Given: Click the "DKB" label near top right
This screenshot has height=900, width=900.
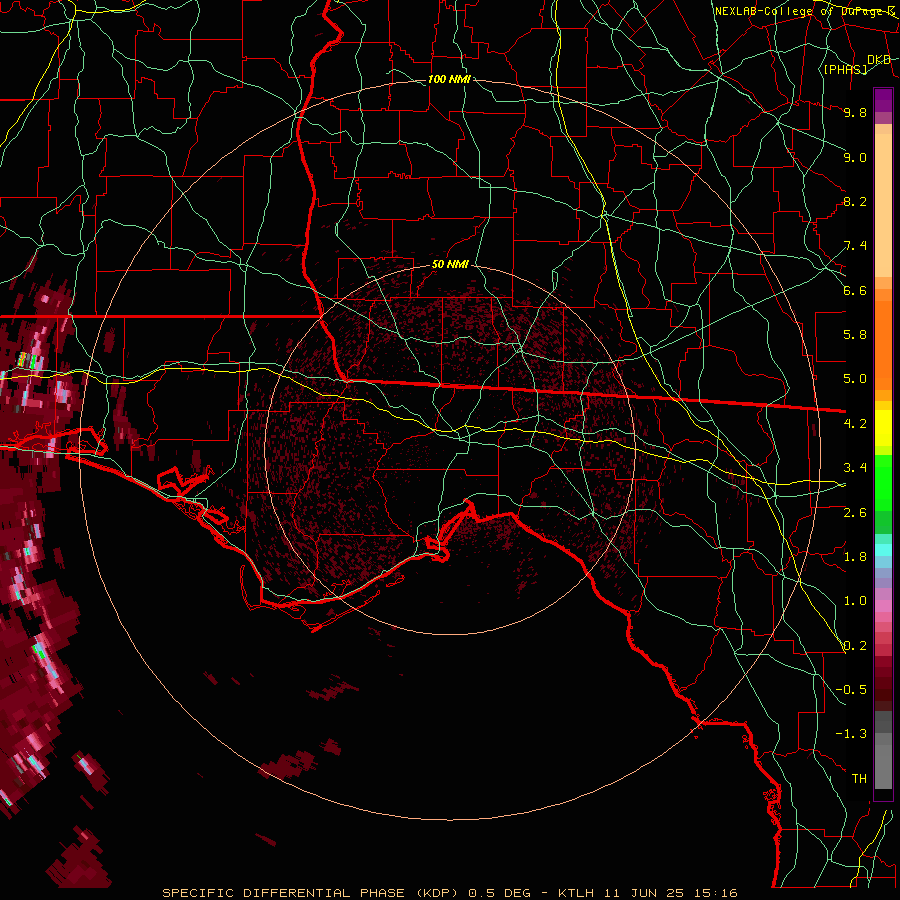Looking at the screenshot, I should [879, 60].
